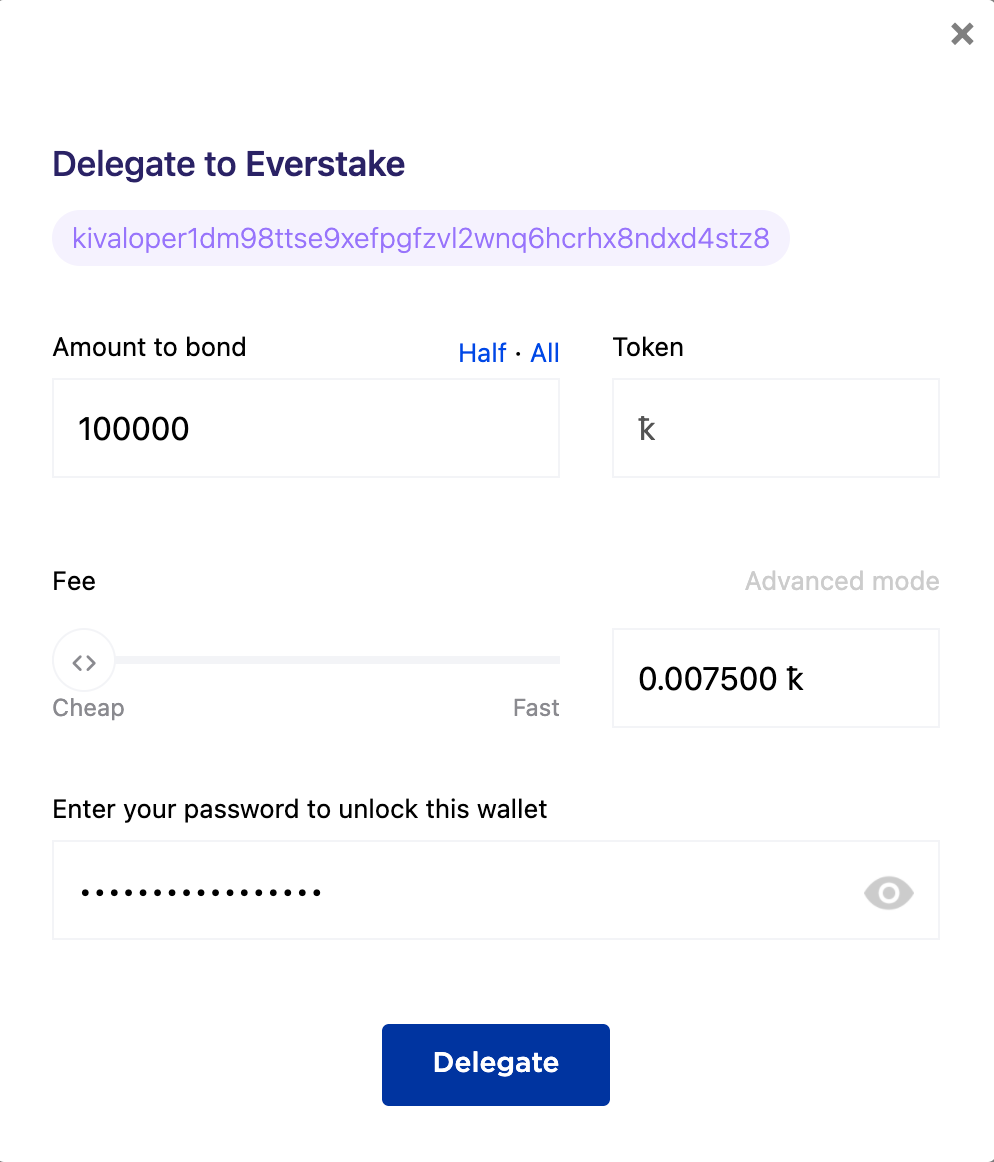Click the Cheap label under the slider
The image size is (994, 1162).
(x=88, y=708)
